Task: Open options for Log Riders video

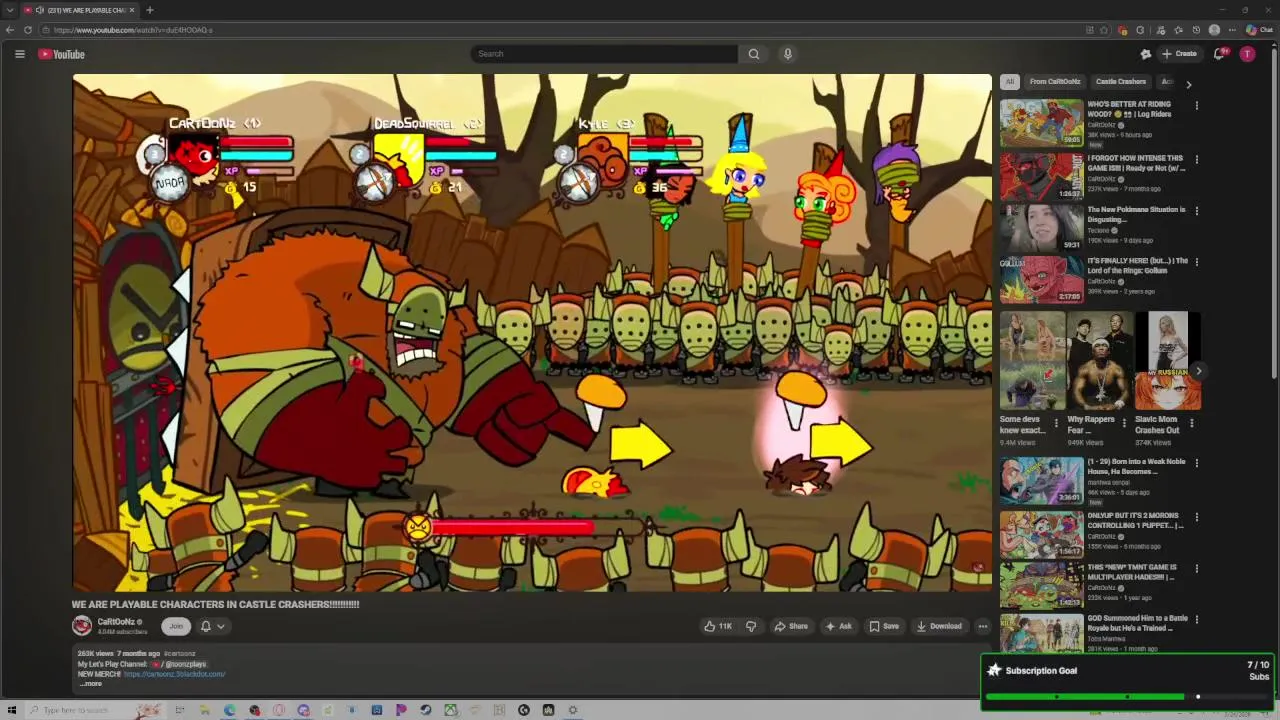Action: coord(1196,106)
